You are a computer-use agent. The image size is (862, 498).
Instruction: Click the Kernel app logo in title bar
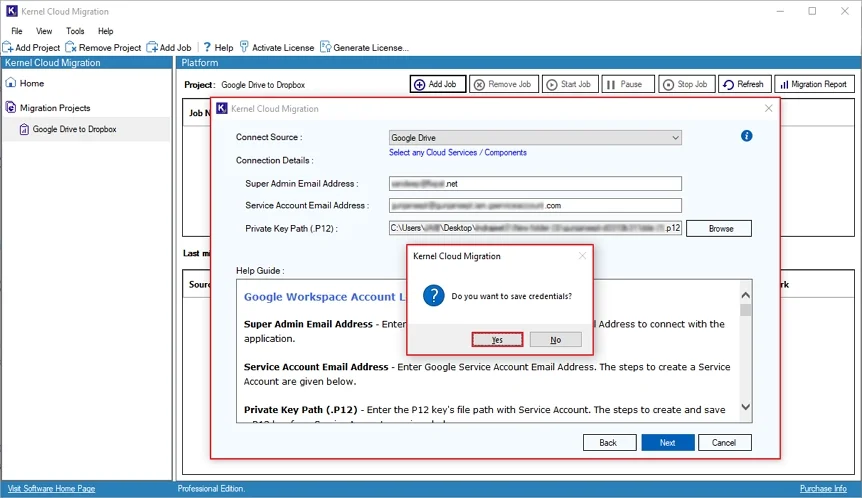click(12, 11)
